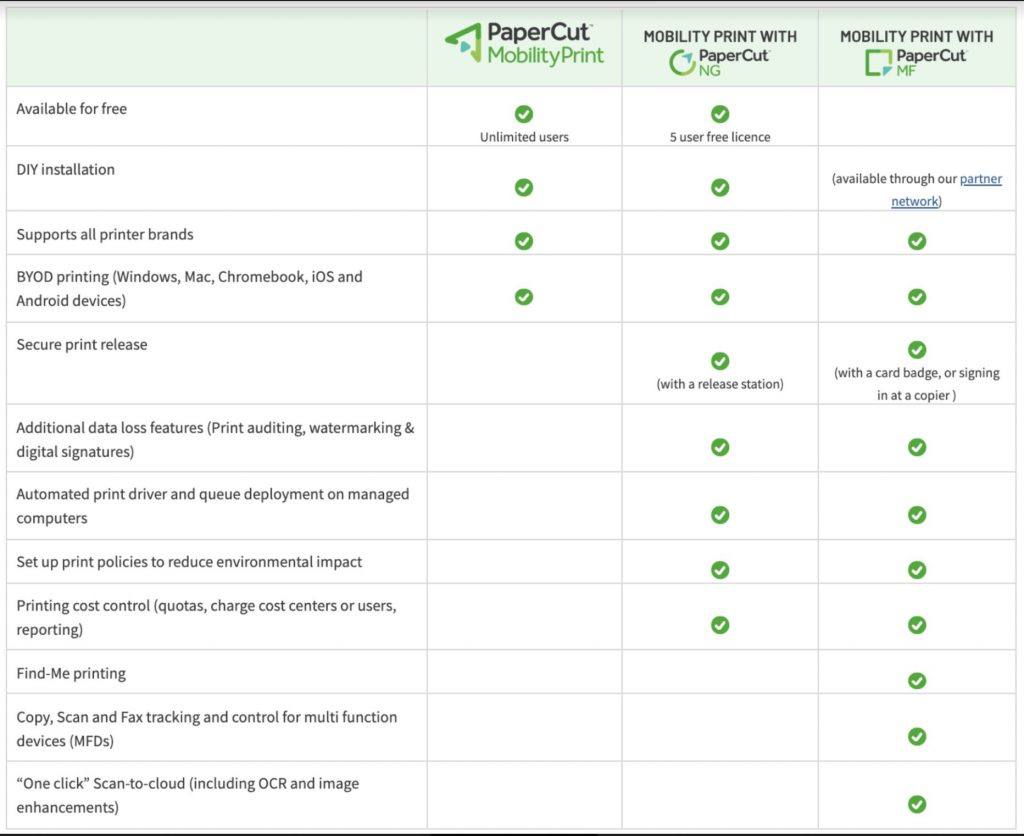Click Set up print policies checkmark for NG
Screen dimensions: 1024x836
[720, 570]
